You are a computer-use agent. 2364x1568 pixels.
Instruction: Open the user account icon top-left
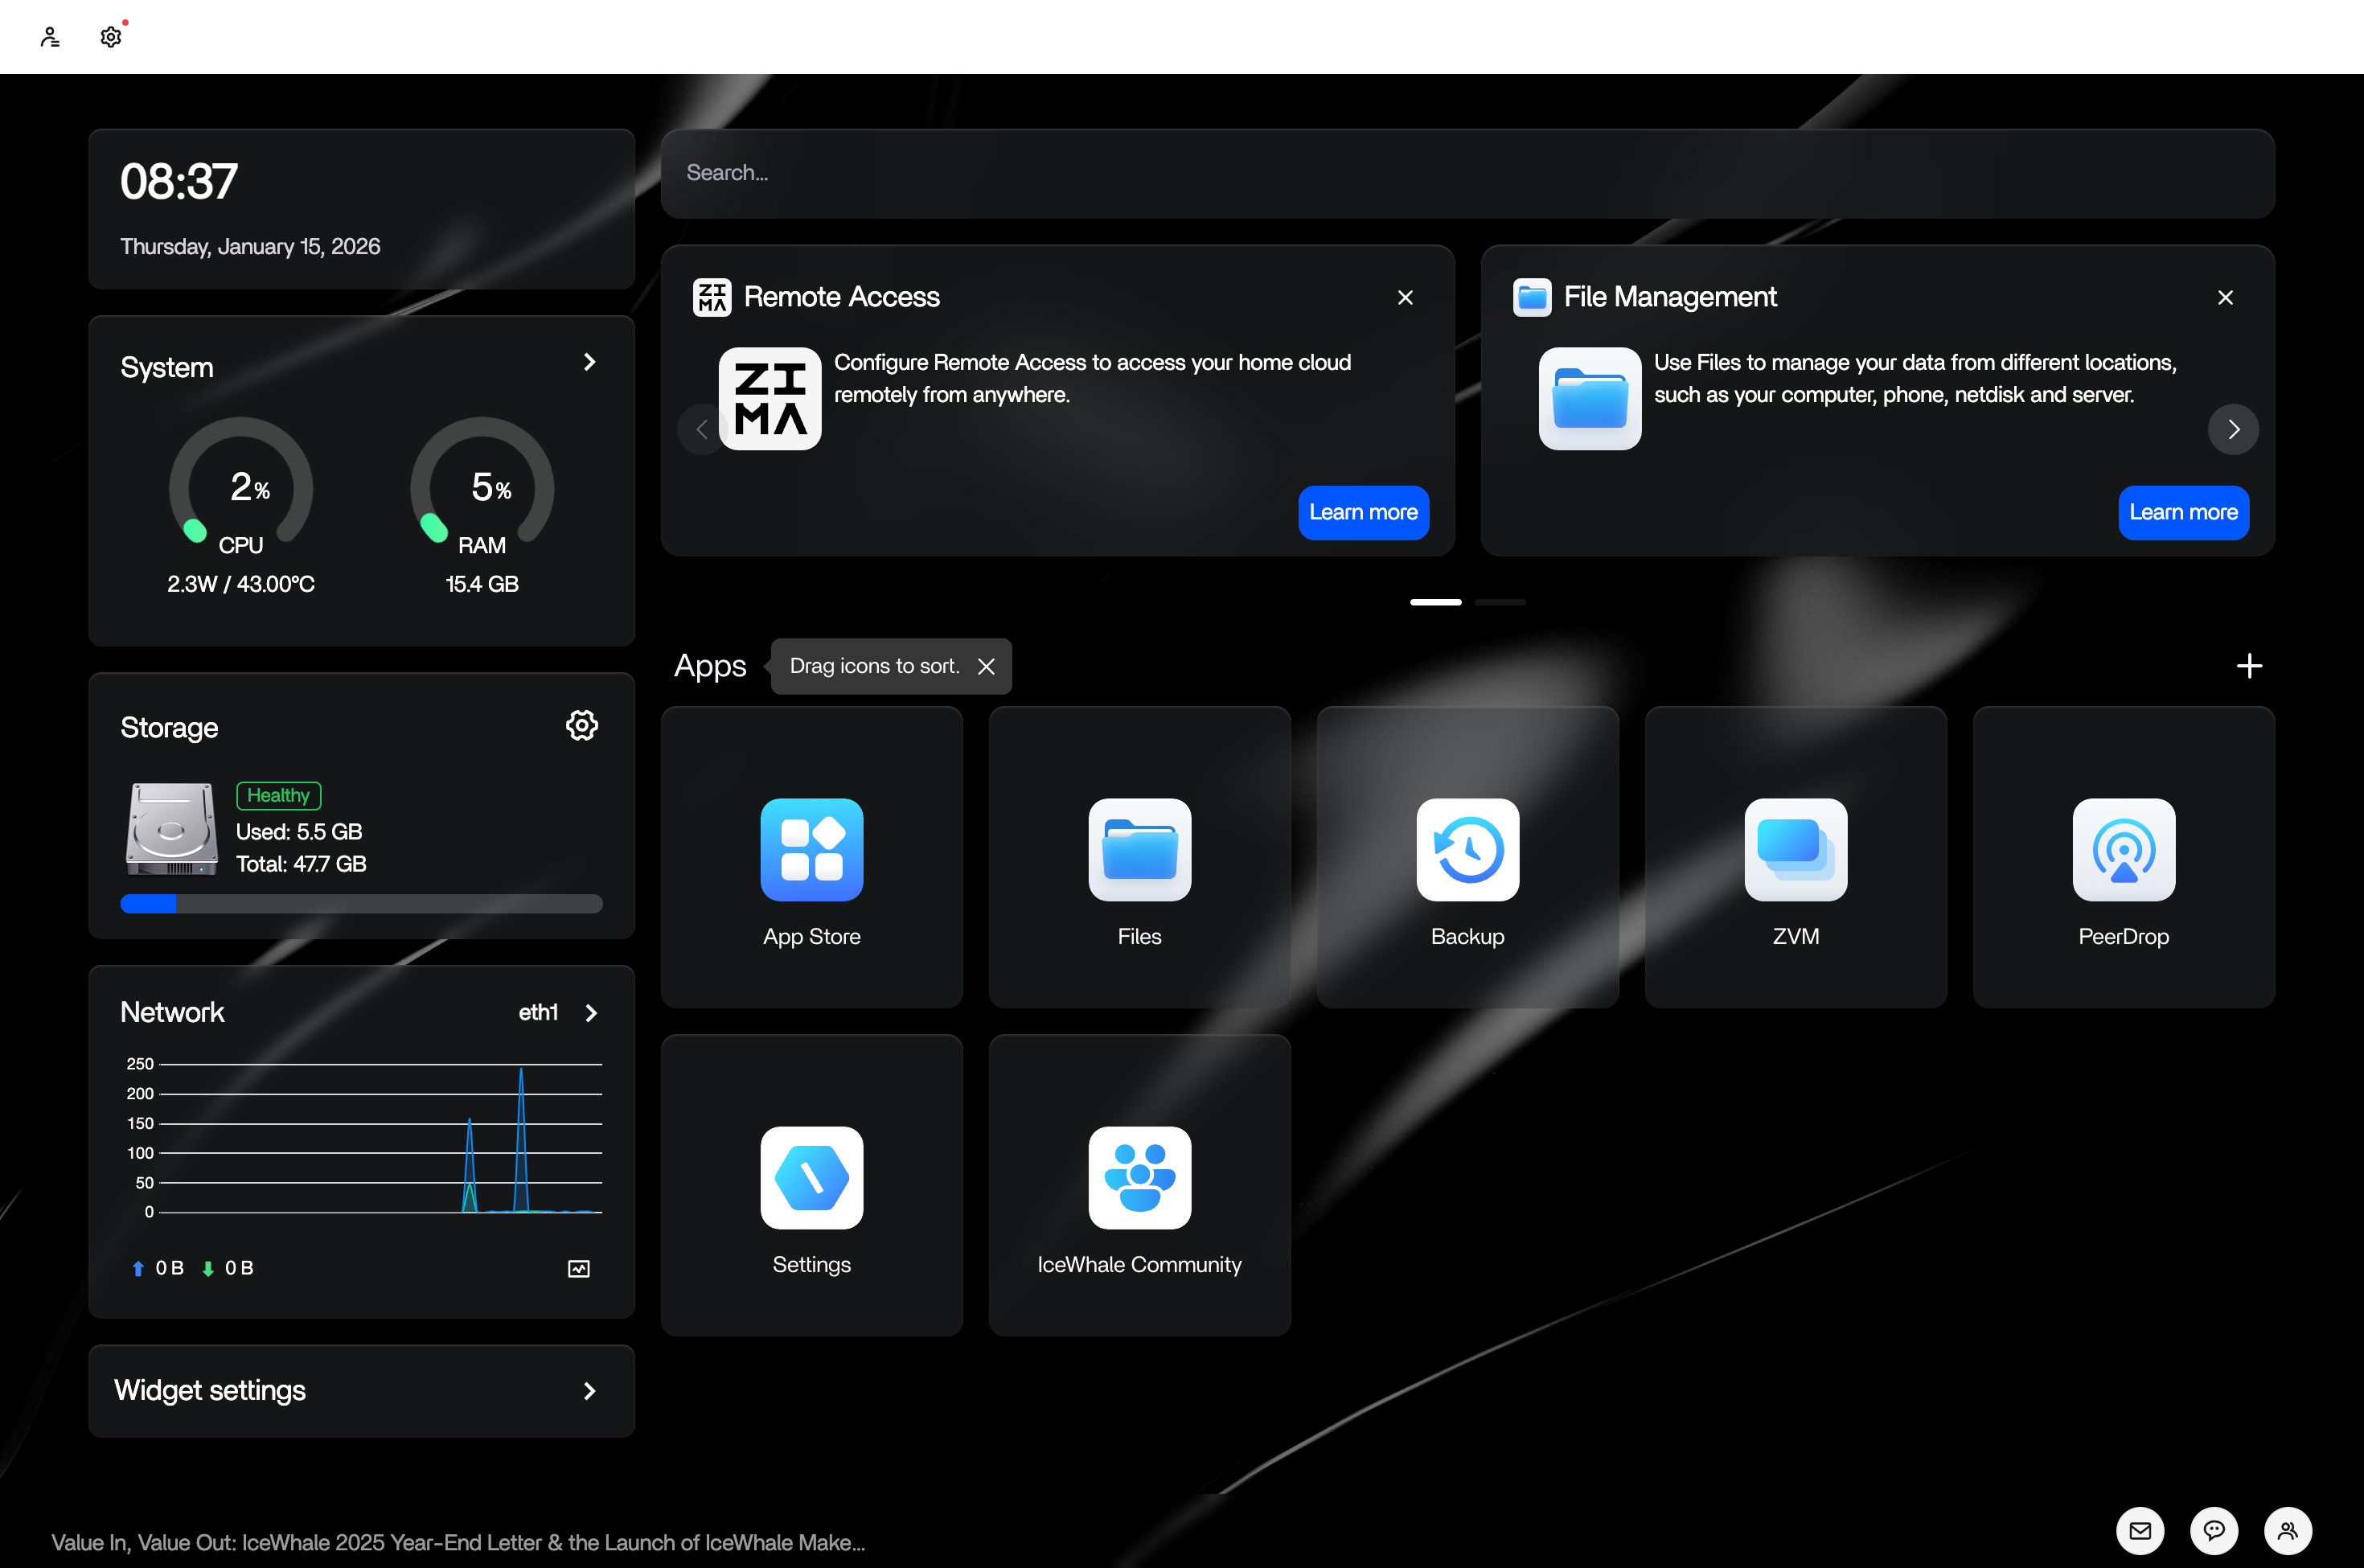point(50,38)
